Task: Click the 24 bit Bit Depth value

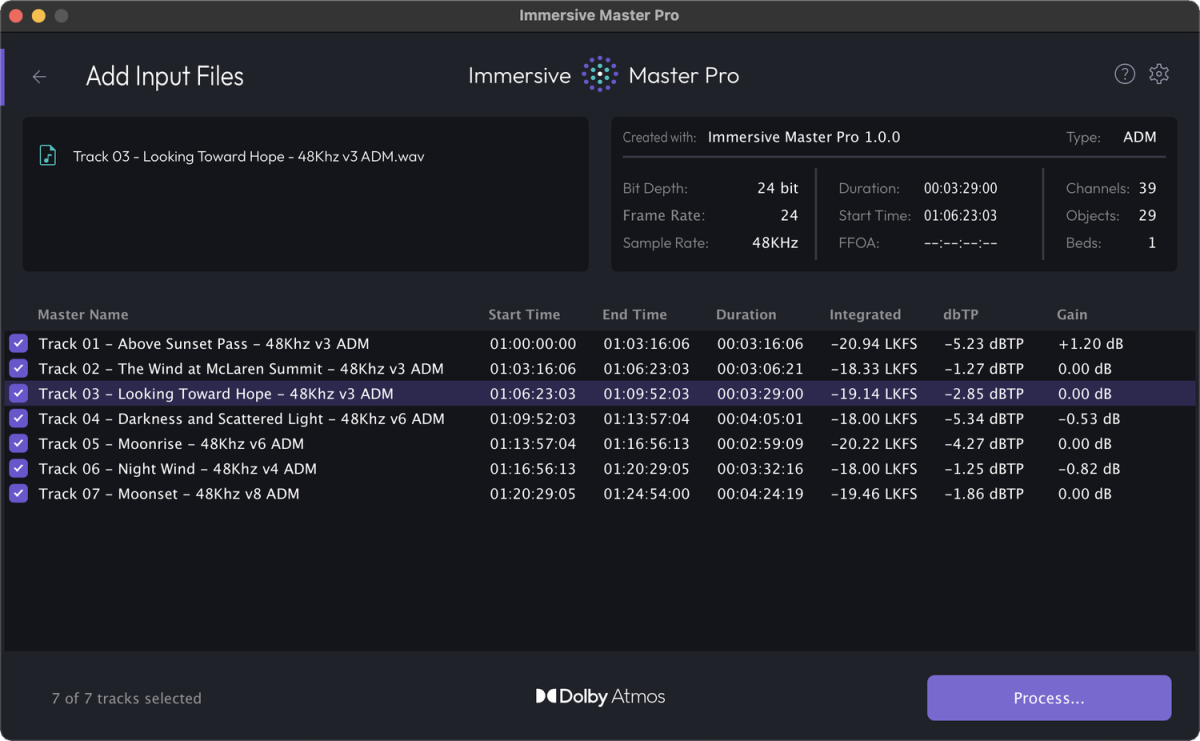Action: click(x=777, y=188)
